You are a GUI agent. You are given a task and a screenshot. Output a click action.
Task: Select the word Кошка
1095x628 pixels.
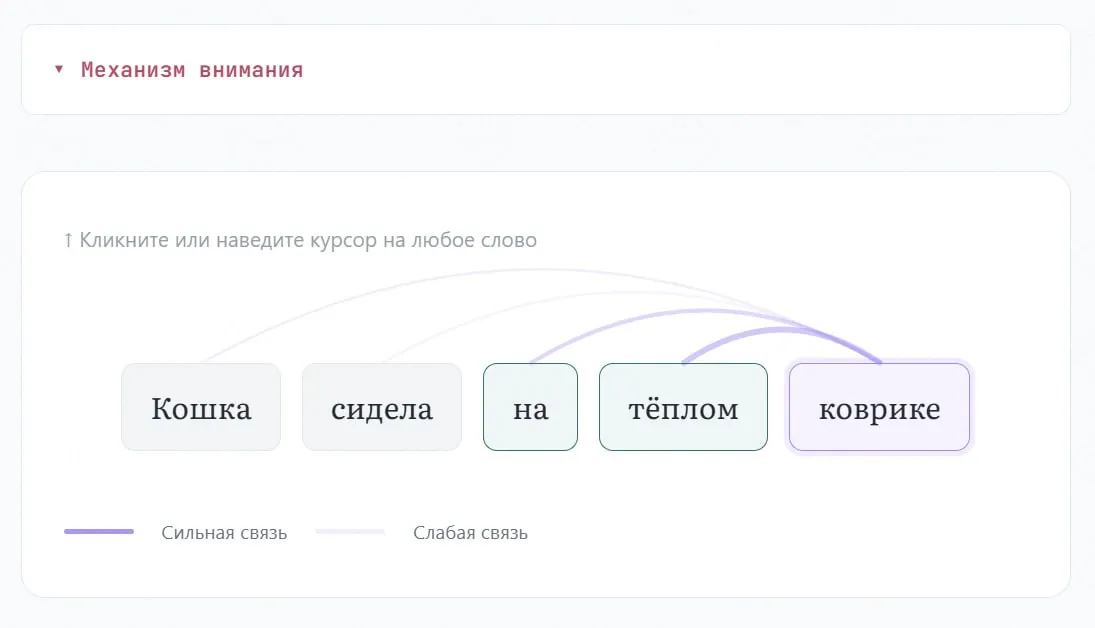point(201,408)
